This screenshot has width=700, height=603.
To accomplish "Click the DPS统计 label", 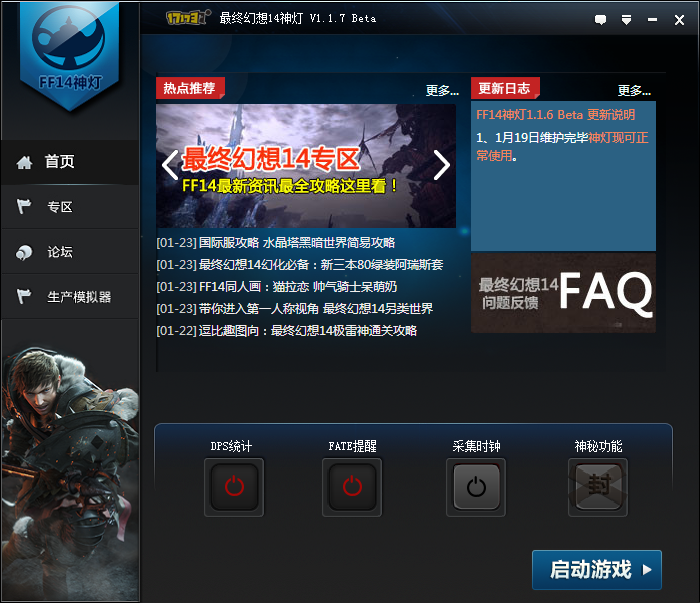I will coord(231,446).
